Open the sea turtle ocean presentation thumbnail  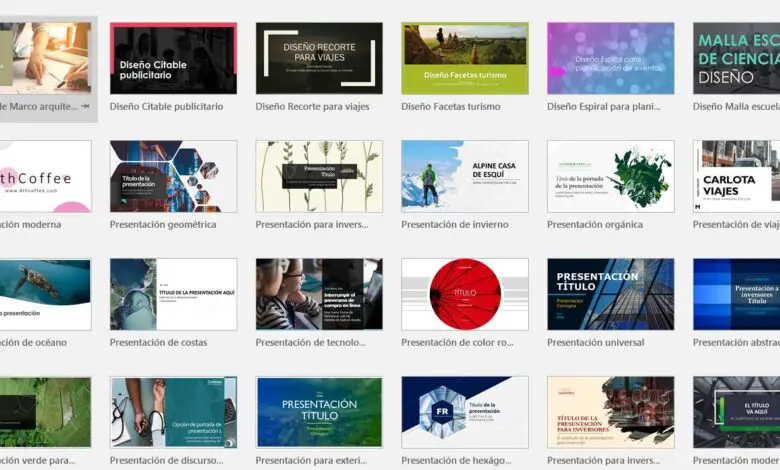[x=45, y=294]
